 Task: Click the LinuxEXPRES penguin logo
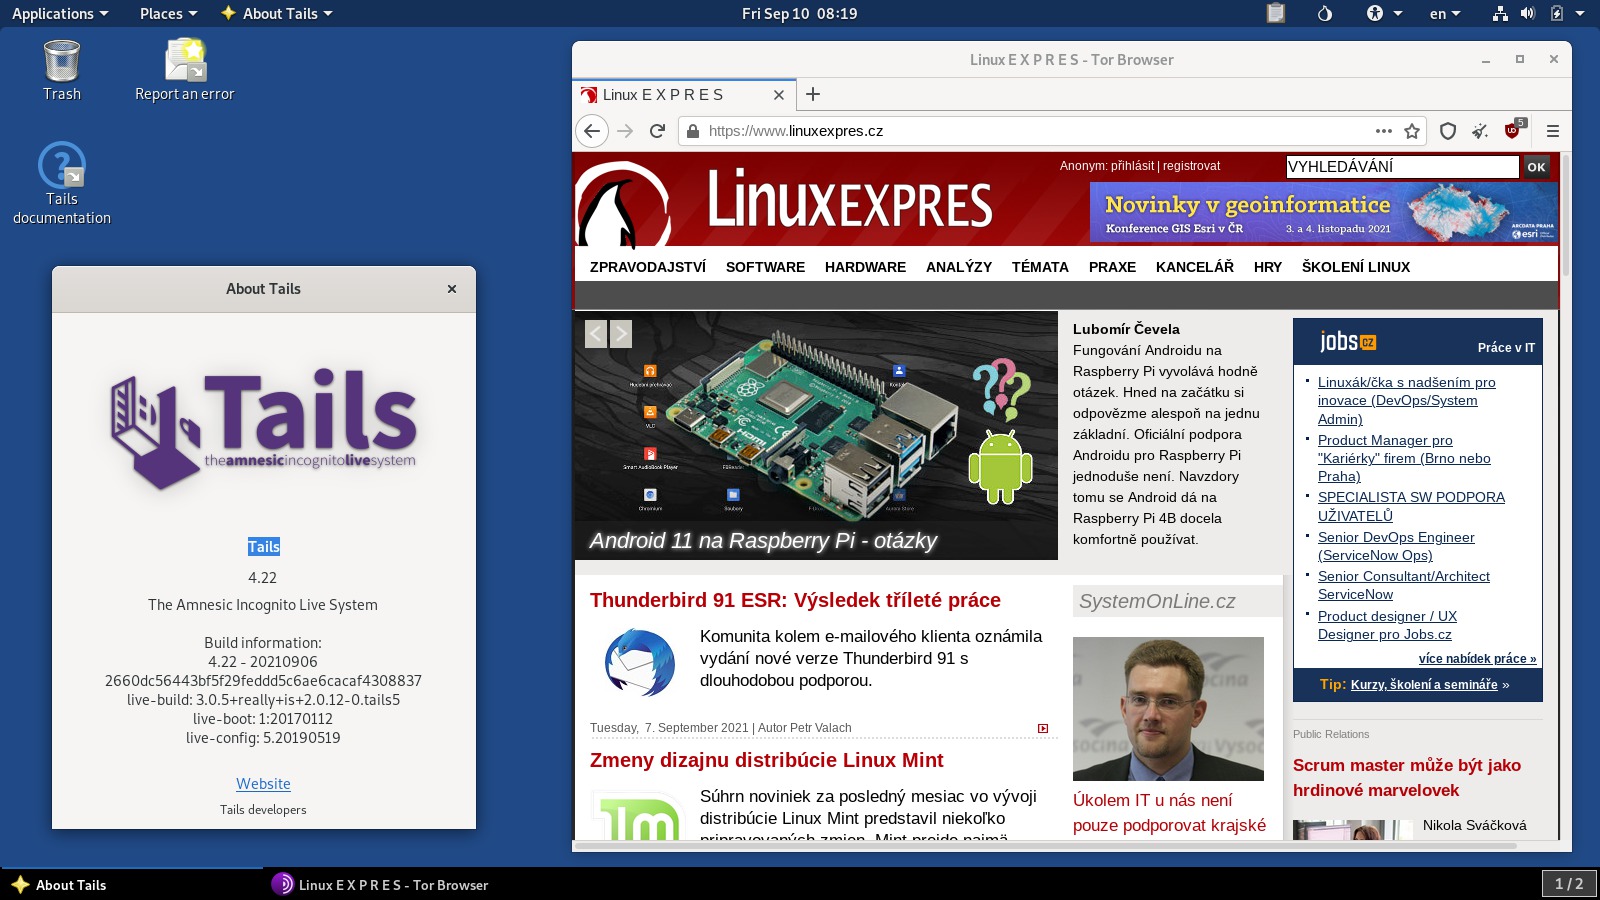(622, 204)
